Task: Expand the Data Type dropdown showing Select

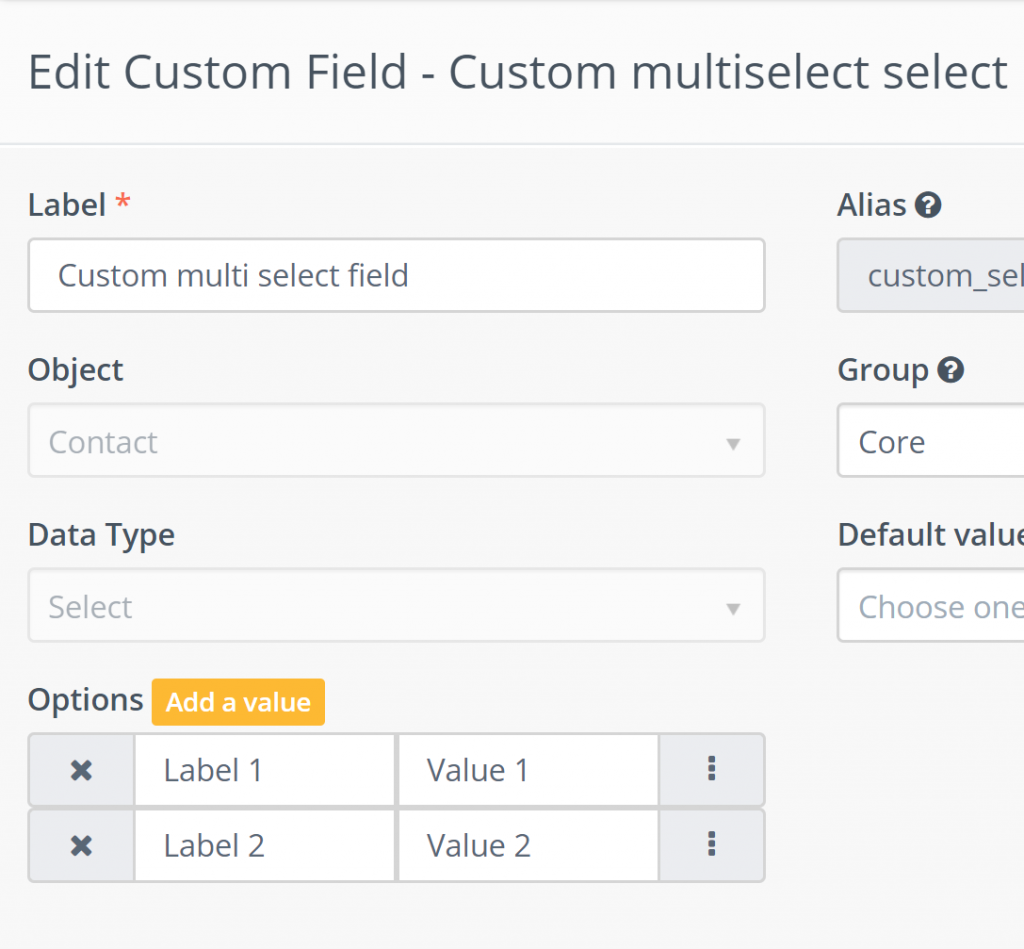Action: [396, 606]
